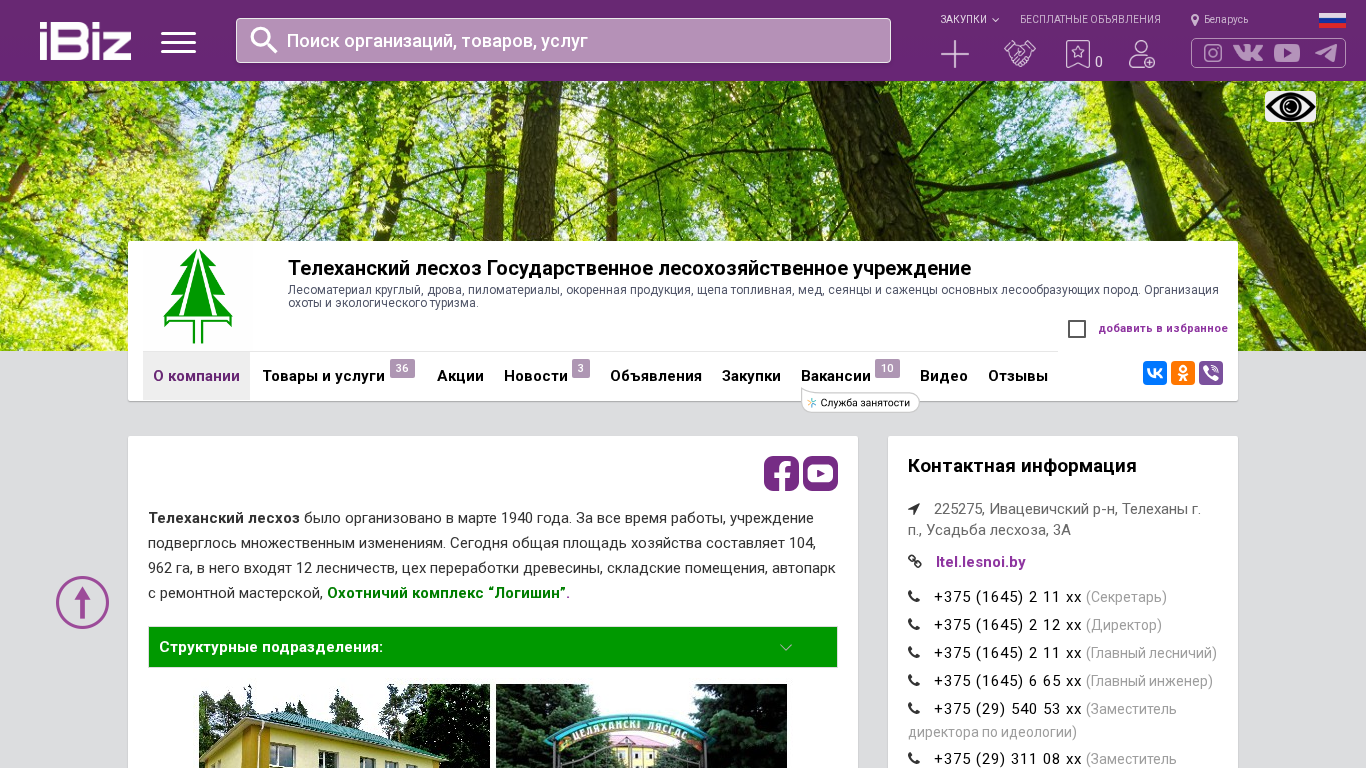Click the Главный лесничий phone number
This screenshot has width=1366, height=768.
[x=1008, y=653]
